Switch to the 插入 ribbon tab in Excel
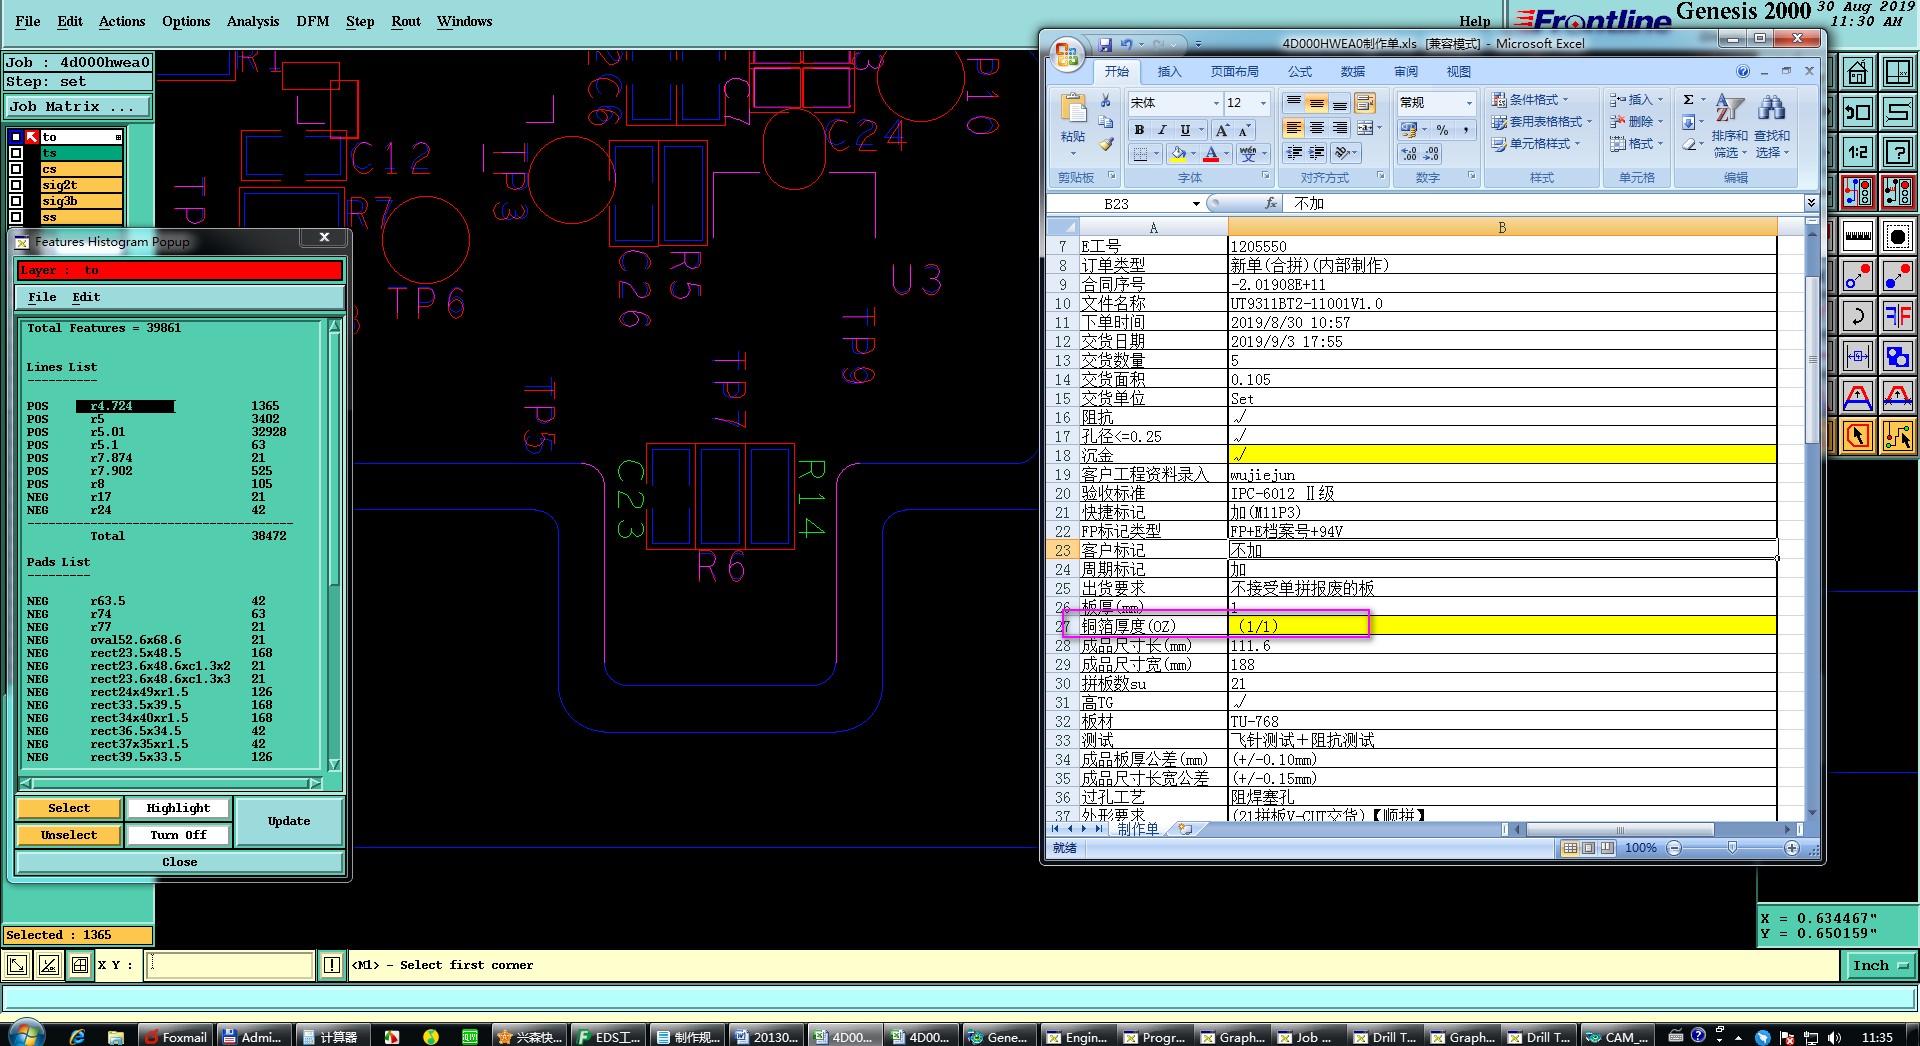The height and width of the screenshot is (1046, 1920). point(1169,72)
